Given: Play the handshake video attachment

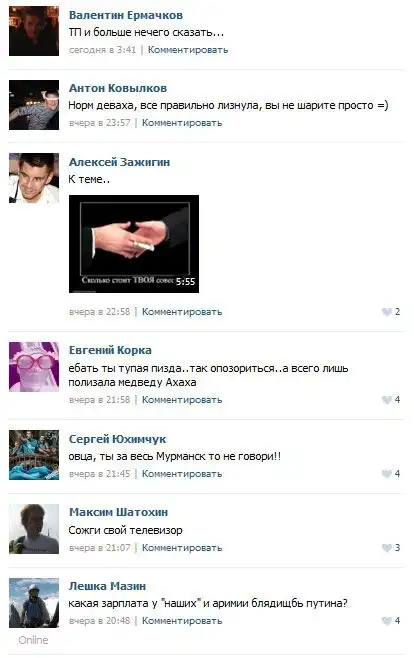Looking at the screenshot, I should (134, 244).
